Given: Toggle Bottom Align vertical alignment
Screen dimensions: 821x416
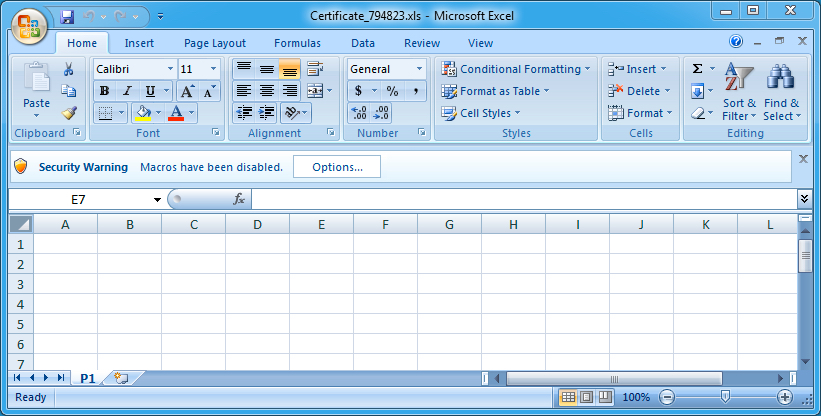Looking at the screenshot, I should pos(290,69).
